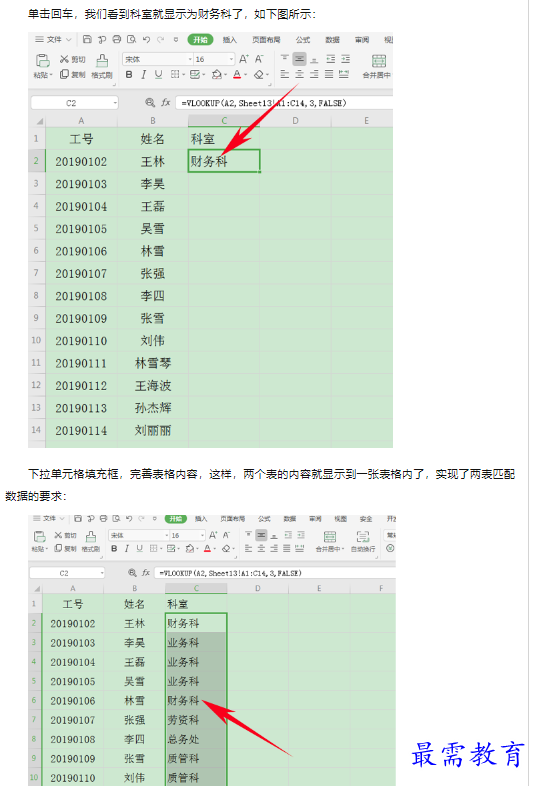
Task: Toggle vertical middle alignment in the upper spreadsheet
Action: [299, 59]
